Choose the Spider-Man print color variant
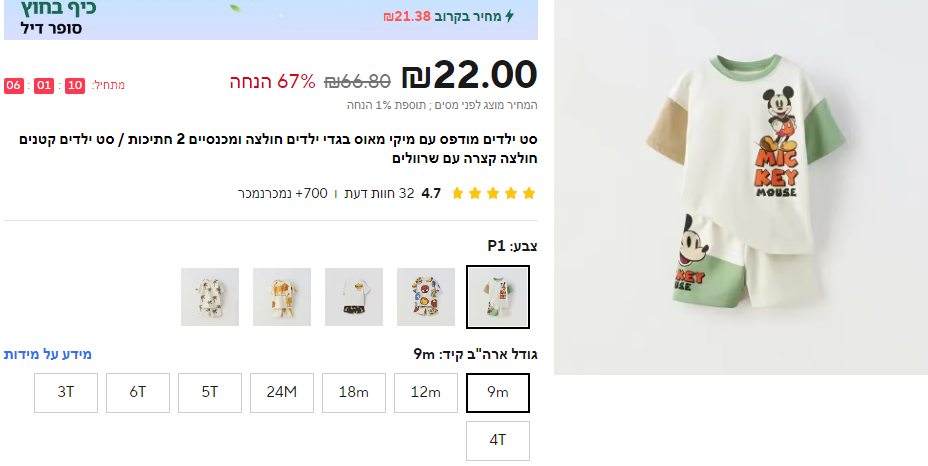This screenshot has width=928, height=466. pyautogui.click(x=426, y=297)
